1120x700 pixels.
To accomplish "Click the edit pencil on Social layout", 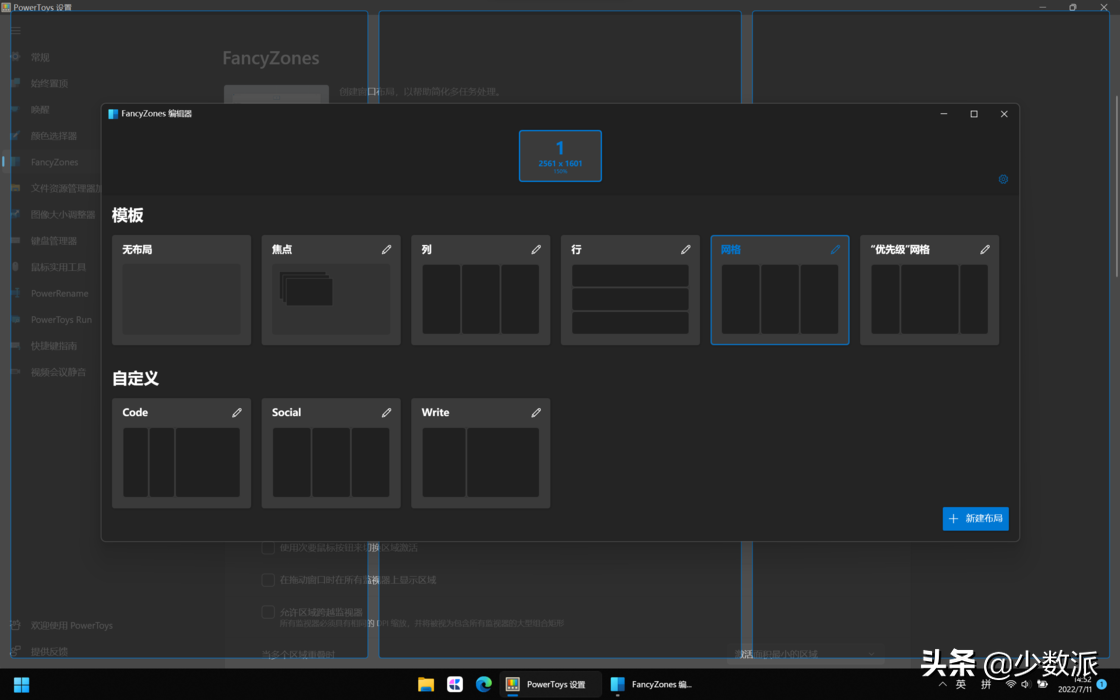I will pos(386,413).
